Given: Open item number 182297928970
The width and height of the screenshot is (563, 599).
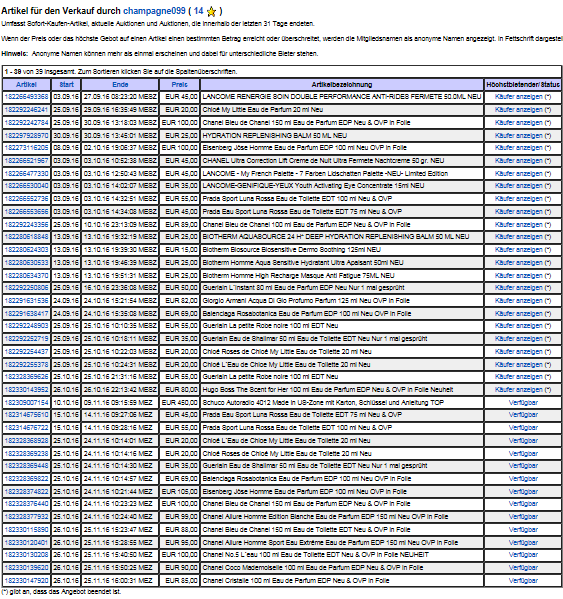Looking at the screenshot, I should tap(26, 136).
